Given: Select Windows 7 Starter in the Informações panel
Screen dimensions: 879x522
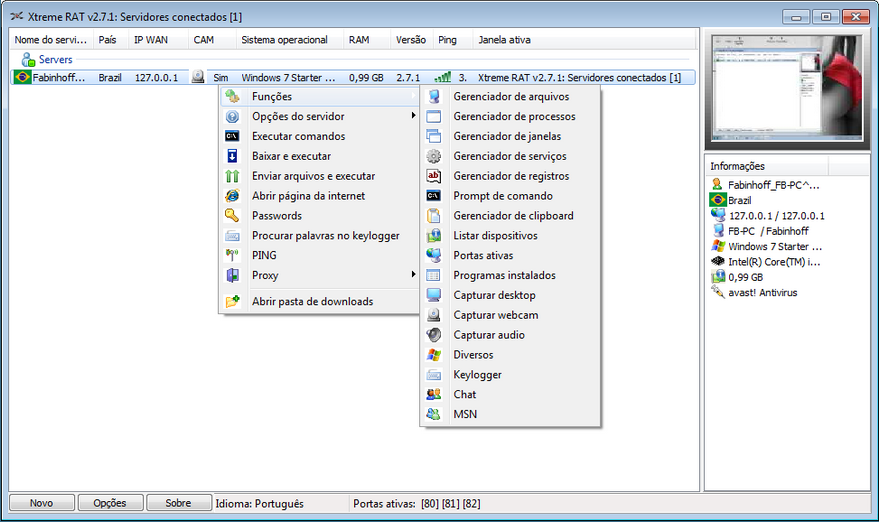Looking at the screenshot, I should [x=775, y=246].
